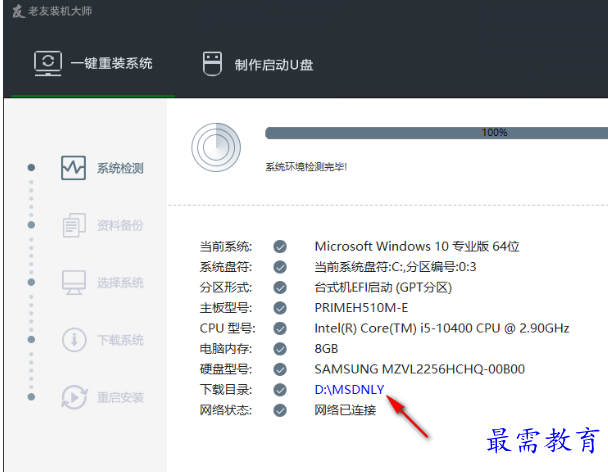
Task: Click the step dot beside 下载系统
Action: [x=31, y=339]
